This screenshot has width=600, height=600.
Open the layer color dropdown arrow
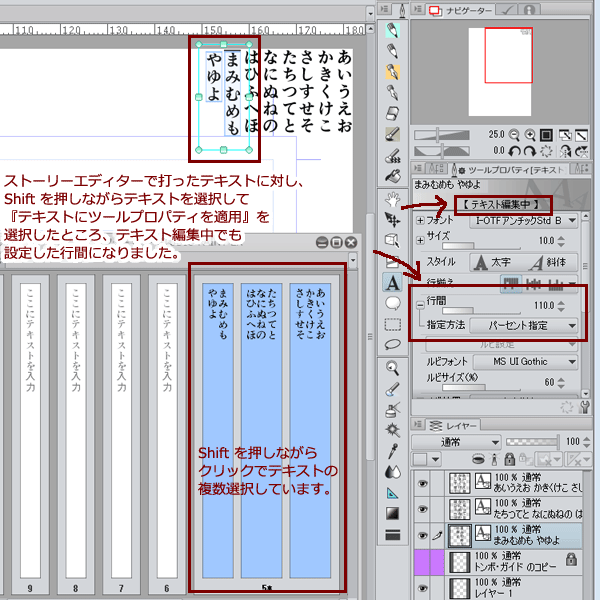click(x=436, y=459)
